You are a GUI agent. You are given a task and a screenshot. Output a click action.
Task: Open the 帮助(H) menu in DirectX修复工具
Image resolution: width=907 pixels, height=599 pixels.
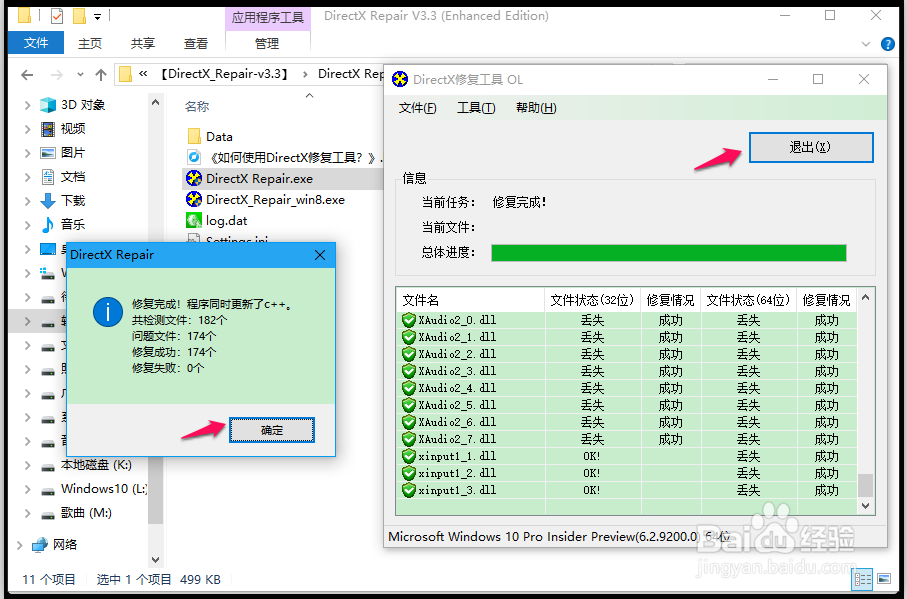click(536, 108)
